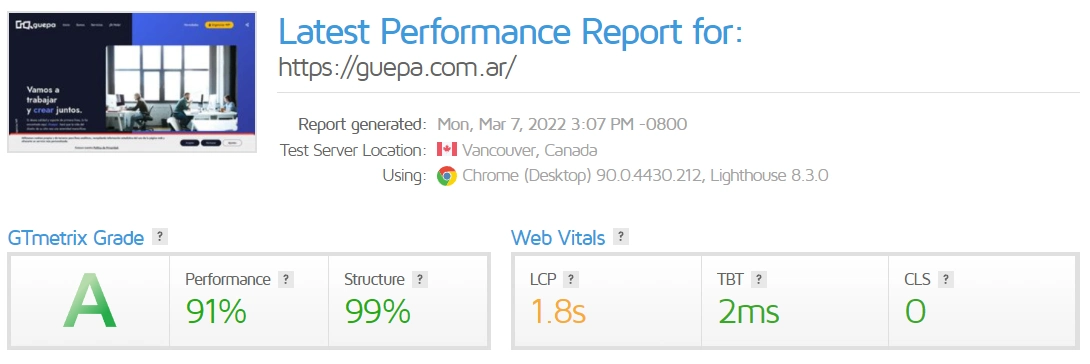Click the 1.8s LCP value
The image size is (1090, 364).
(558, 311)
